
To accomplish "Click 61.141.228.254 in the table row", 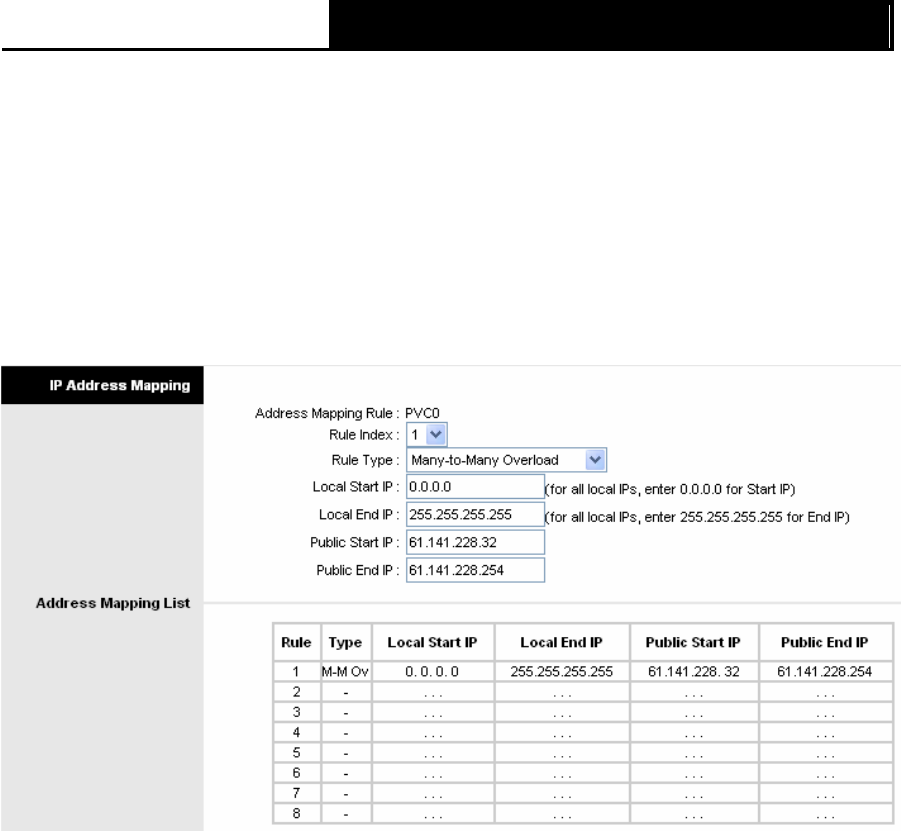I will (825, 671).
